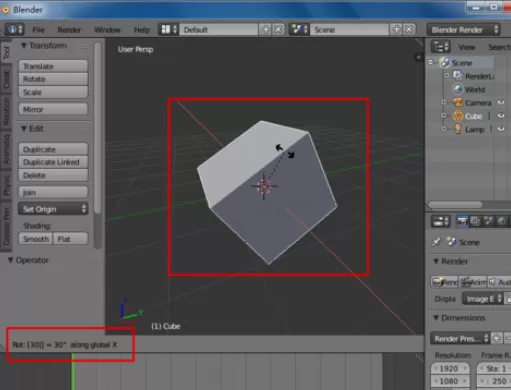Toggle visibility of the Camera
The width and height of the screenshot is (511, 390).
point(501,103)
